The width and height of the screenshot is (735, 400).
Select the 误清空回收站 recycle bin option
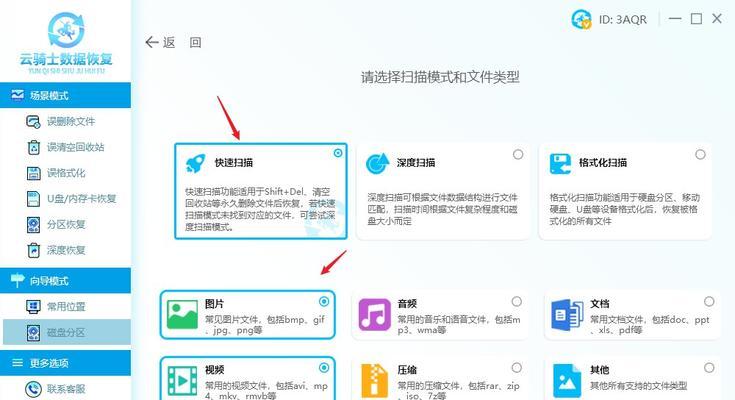(x=66, y=147)
